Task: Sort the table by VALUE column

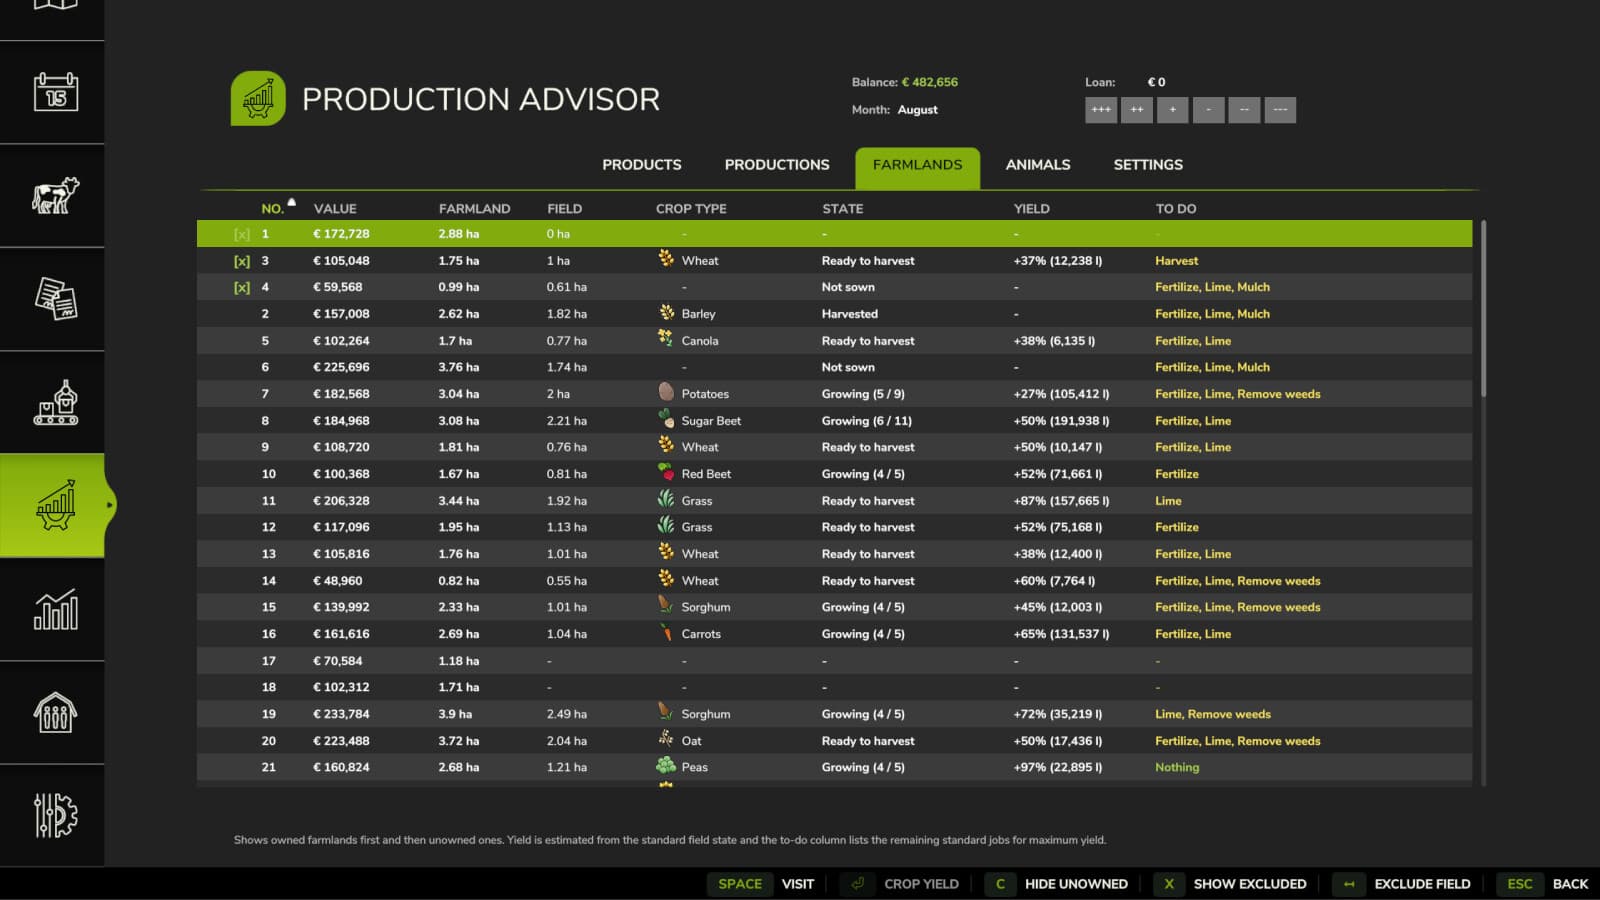Action: point(335,208)
